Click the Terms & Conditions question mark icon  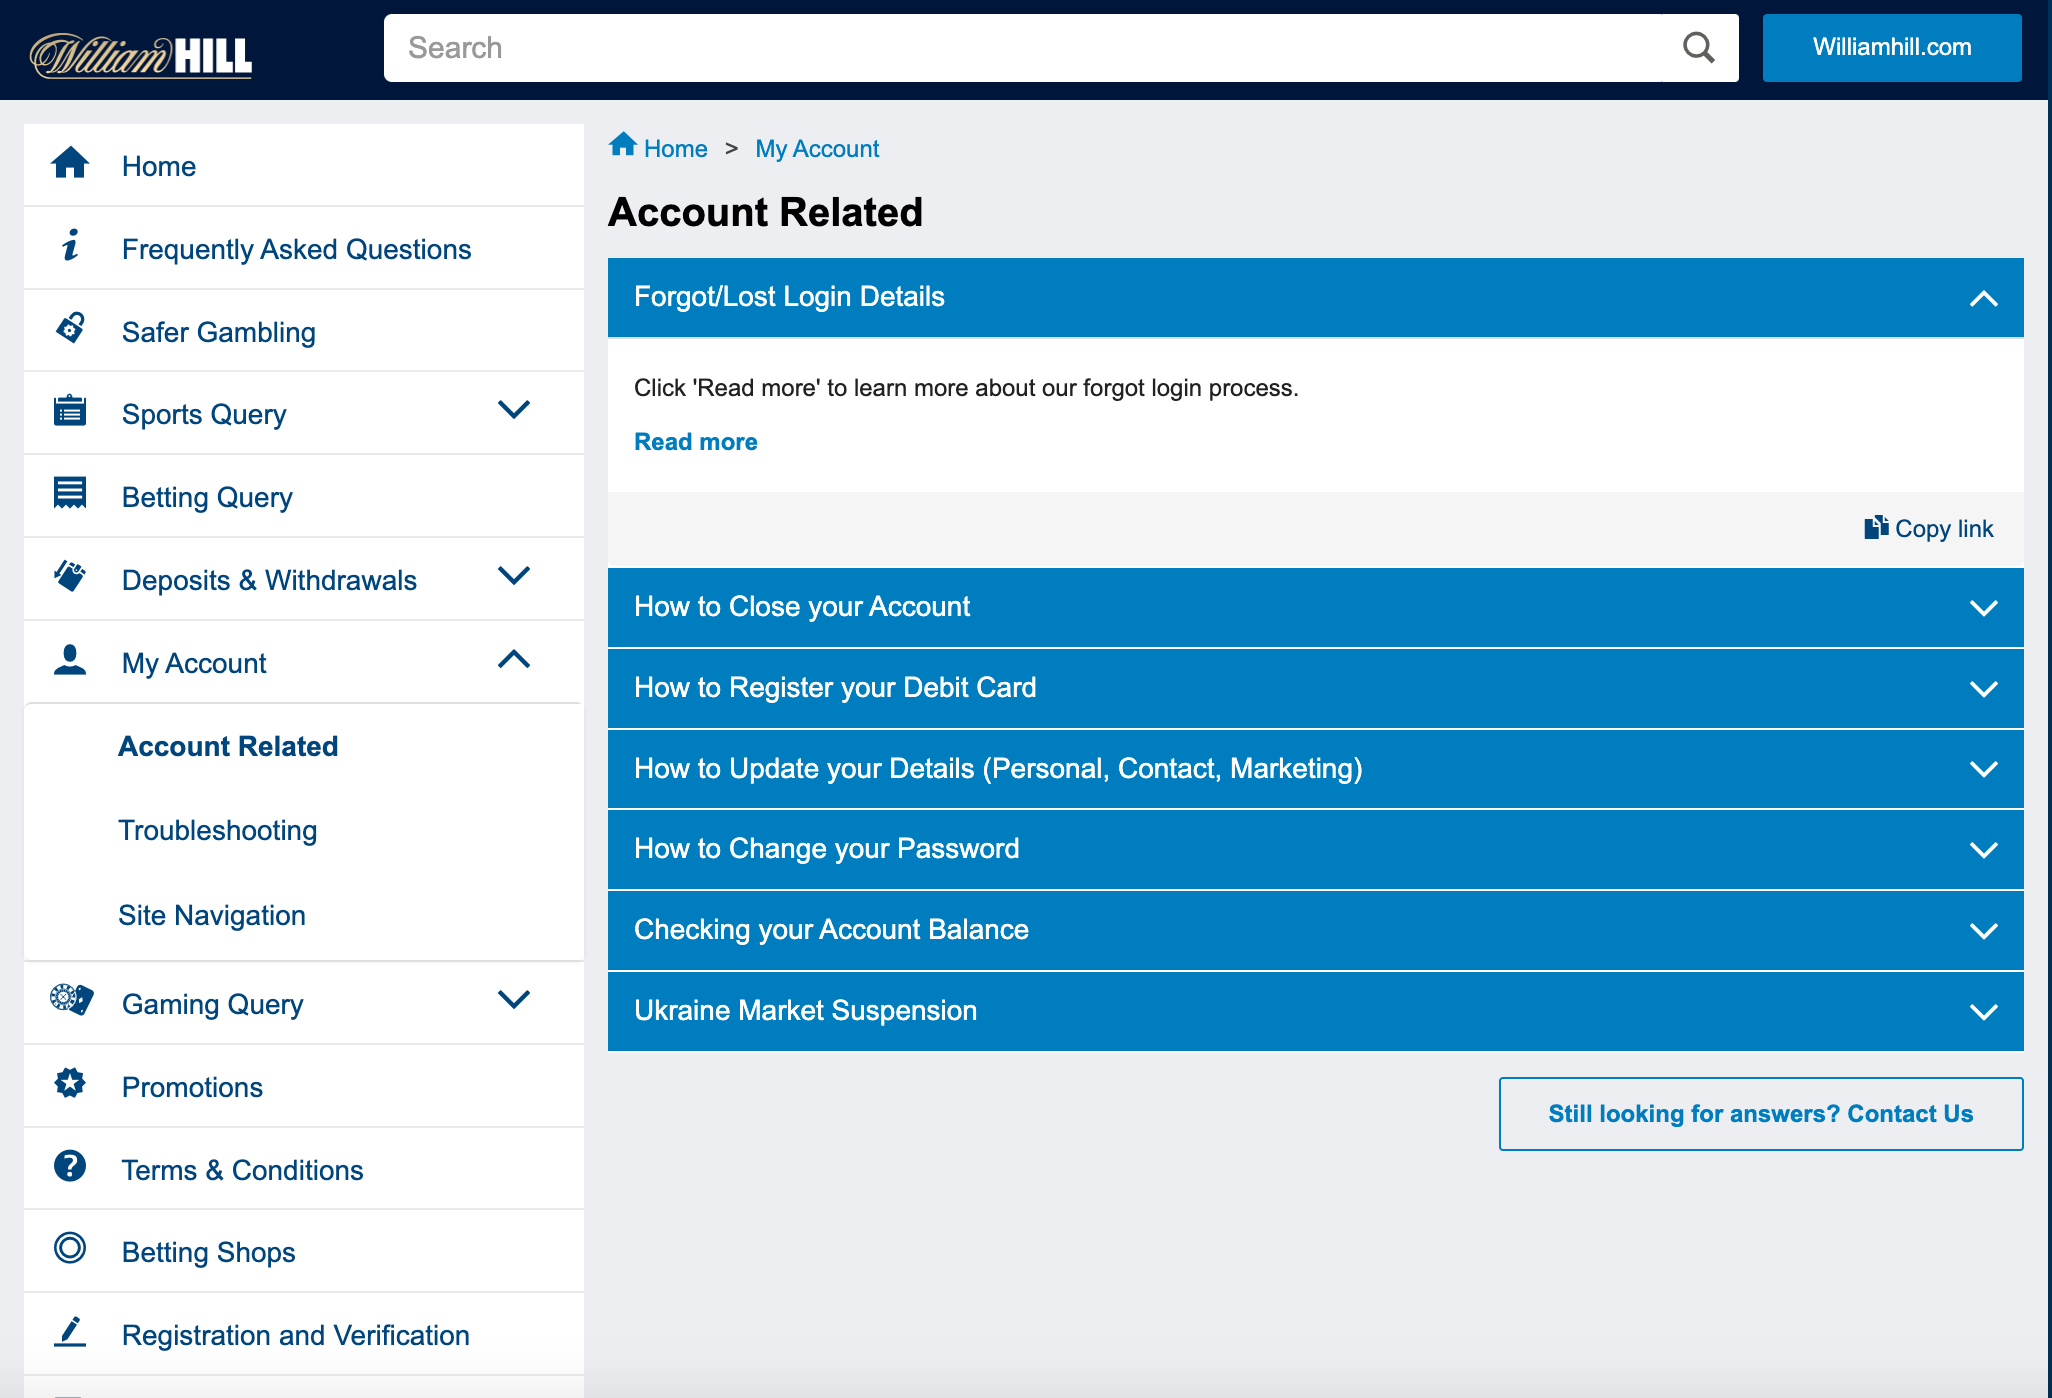(70, 1166)
